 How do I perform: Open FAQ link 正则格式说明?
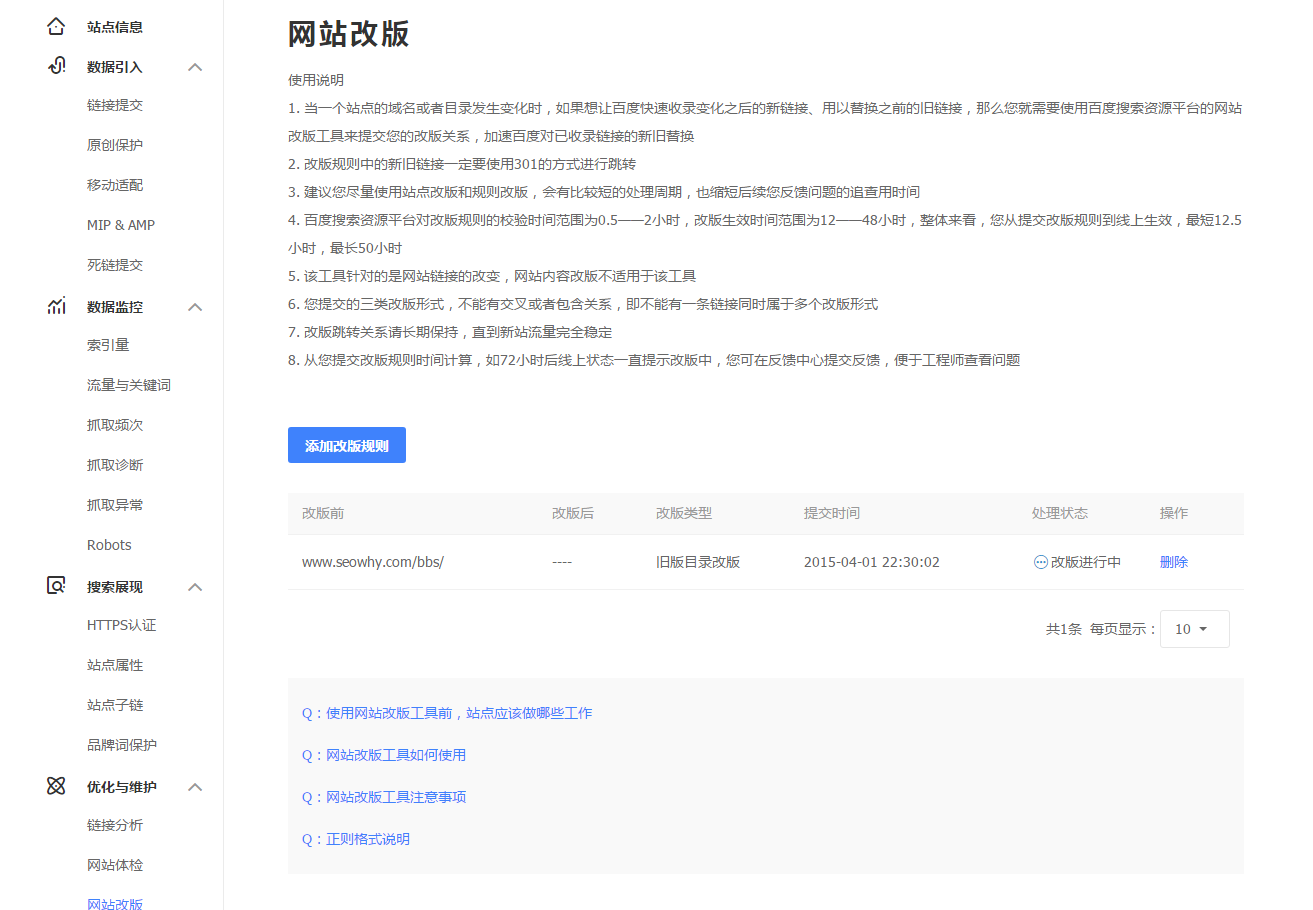[357, 839]
